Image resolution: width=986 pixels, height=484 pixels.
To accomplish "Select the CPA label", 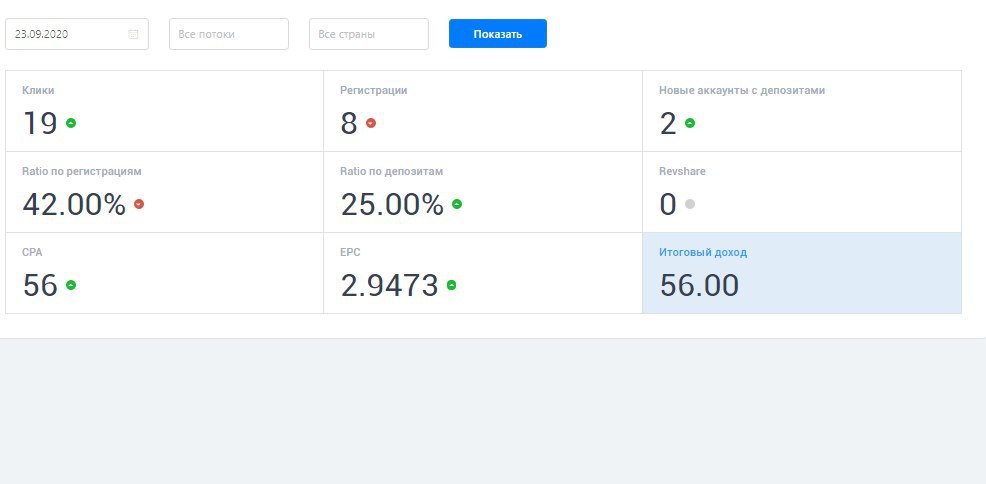I will (x=32, y=253).
